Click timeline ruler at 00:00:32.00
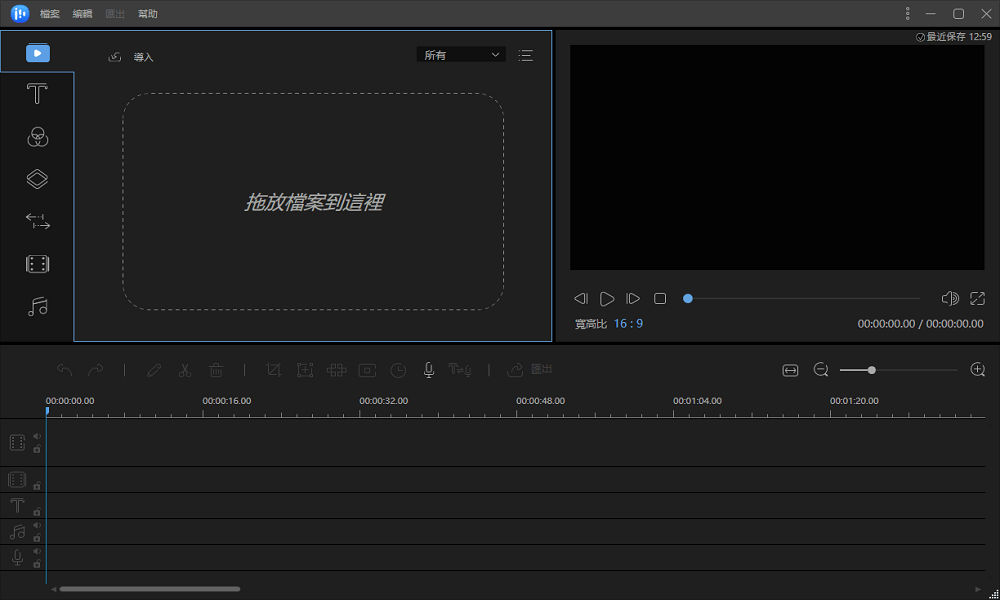The image size is (1000, 600). point(383,401)
